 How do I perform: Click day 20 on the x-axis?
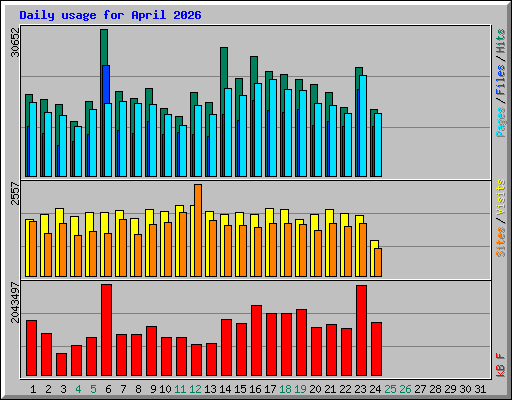click(316, 389)
